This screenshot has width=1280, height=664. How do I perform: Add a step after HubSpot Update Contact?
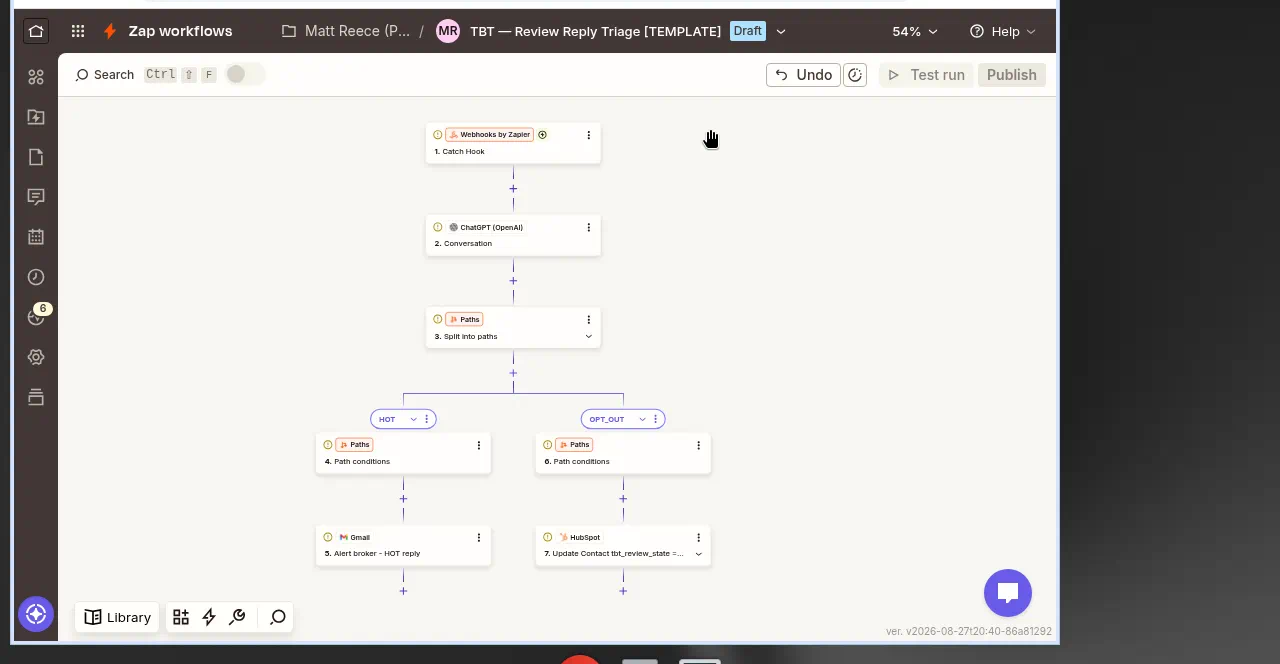coord(623,591)
